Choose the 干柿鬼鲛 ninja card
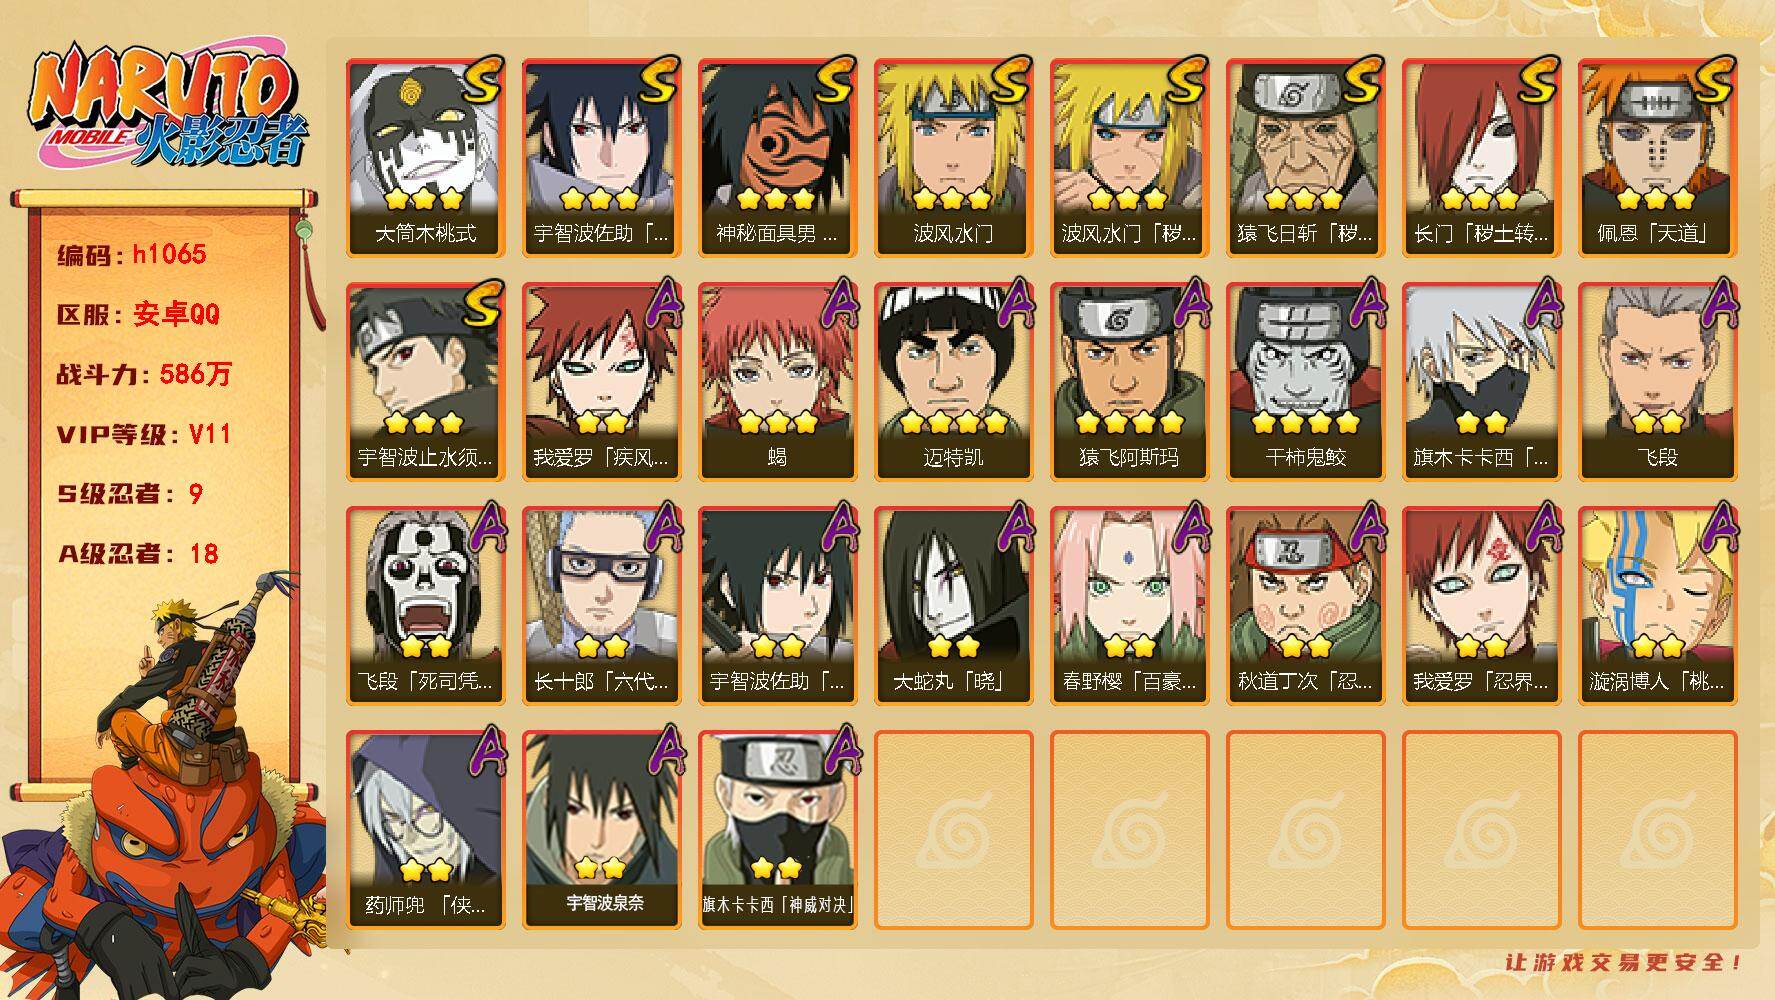 [x=1305, y=382]
